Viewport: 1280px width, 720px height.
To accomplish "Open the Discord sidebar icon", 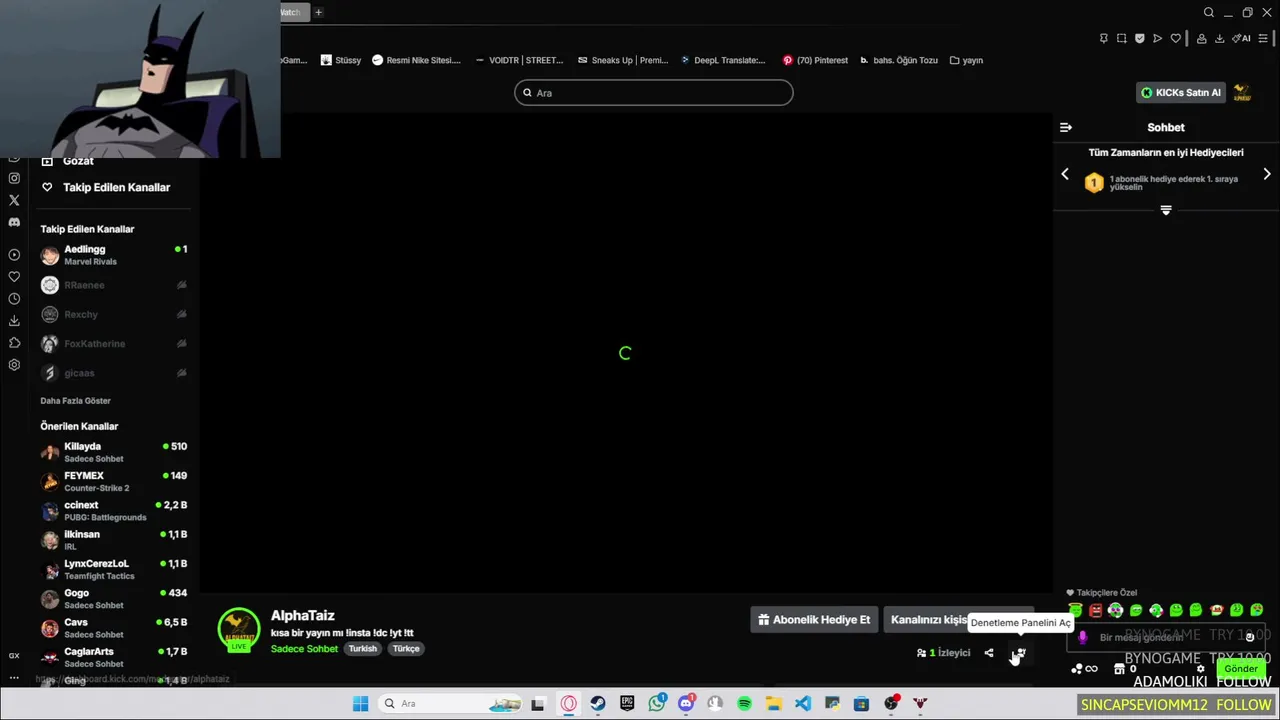I will click(x=14, y=222).
